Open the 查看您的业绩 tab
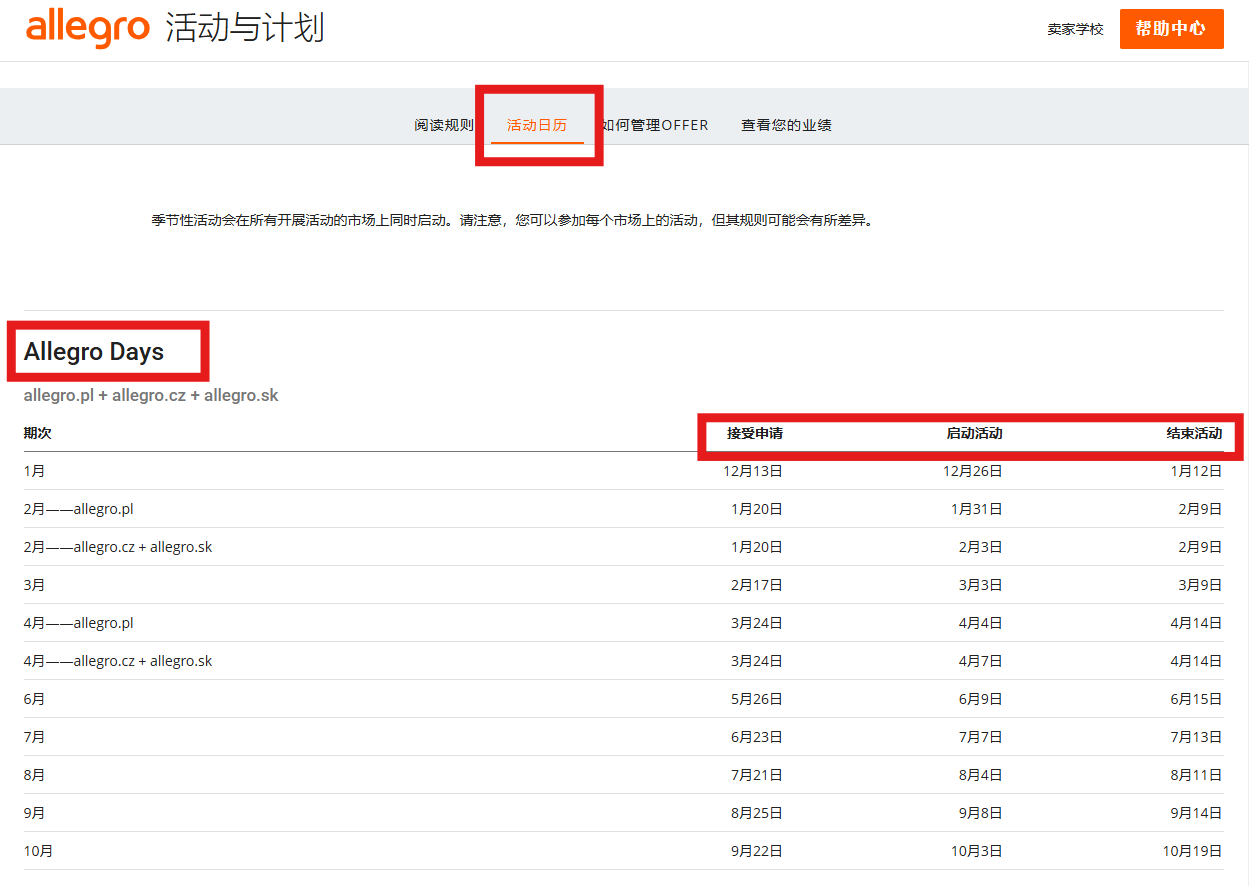The width and height of the screenshot is (1249, 886). pyautogui.click(x=786, y=125)
